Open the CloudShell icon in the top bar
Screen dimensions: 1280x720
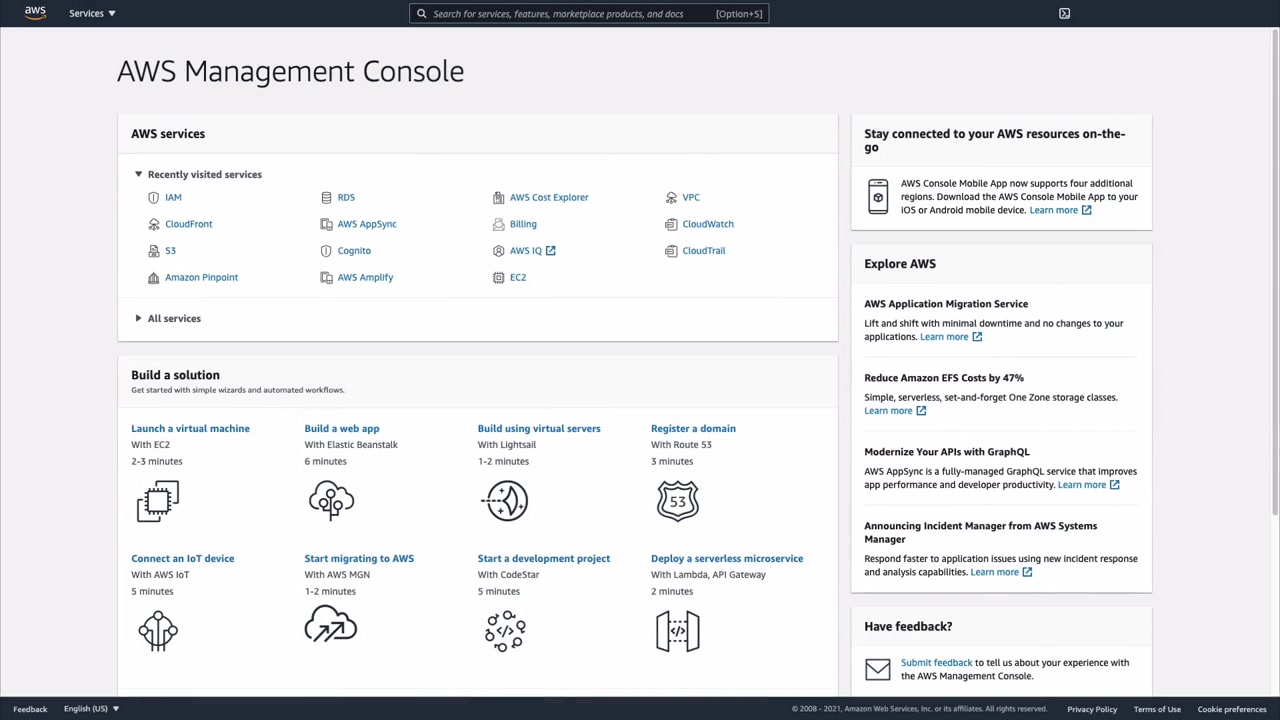pyautogui.click(x=1064, y=13)
